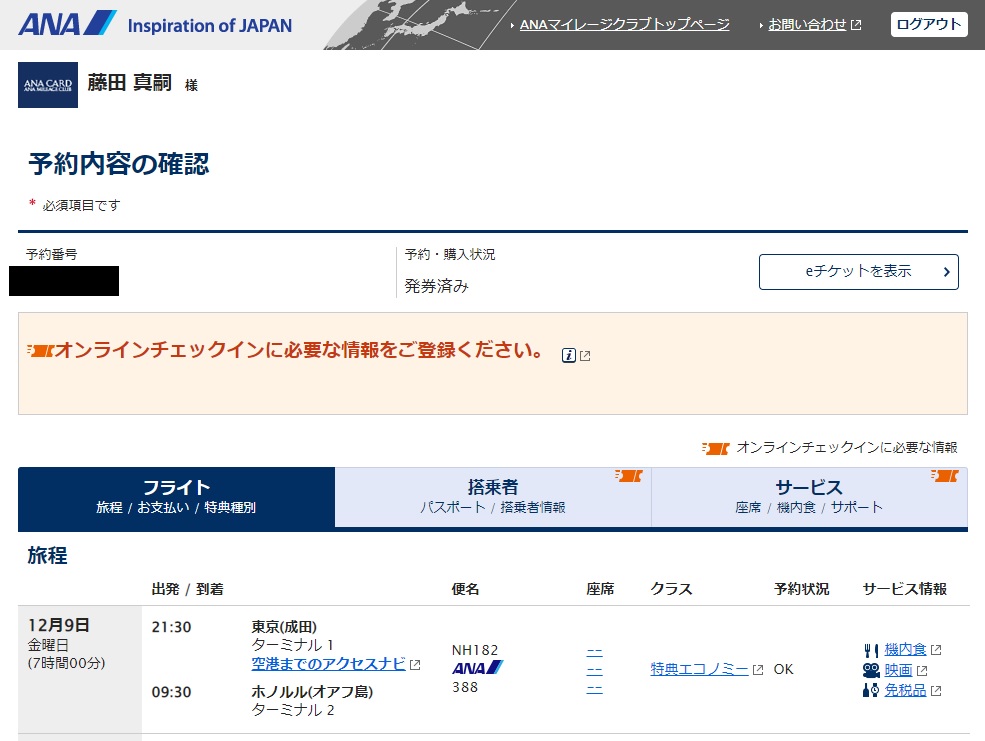Open the 機内食 in-flight meal link
985x741 pixels.
pos(905,650)
